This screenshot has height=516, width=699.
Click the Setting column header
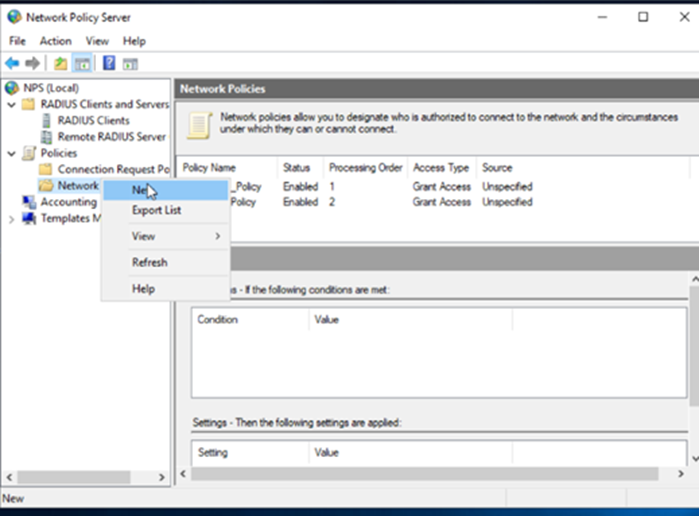251,452
